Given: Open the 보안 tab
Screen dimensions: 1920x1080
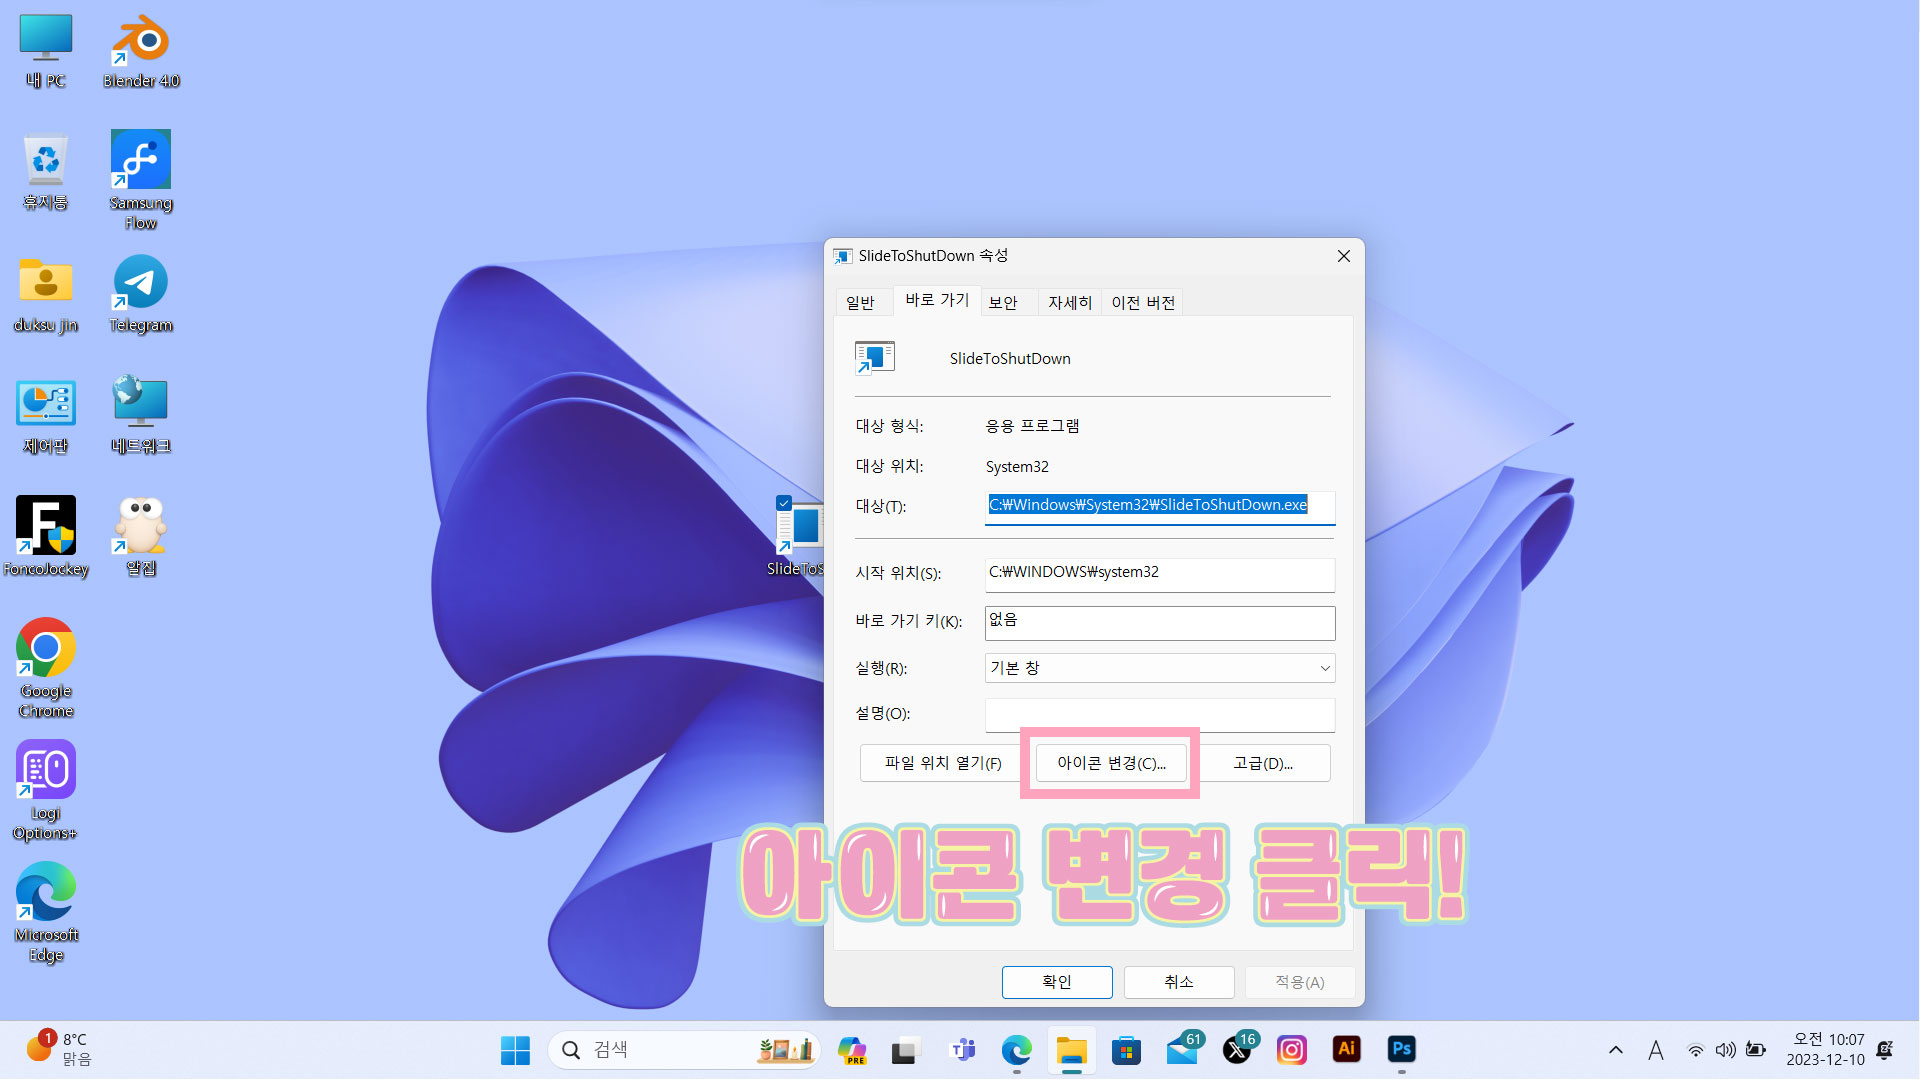Looking at the screenshot, I should pyautogui.click(x=1003, y=302).
